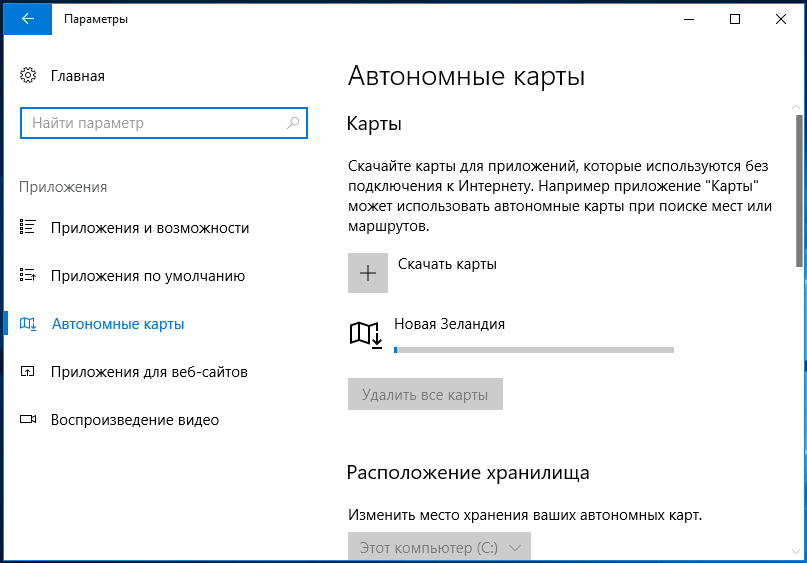Click the Новая Зеландия map name
Screen dimensions: 807x563
(449, 324)
